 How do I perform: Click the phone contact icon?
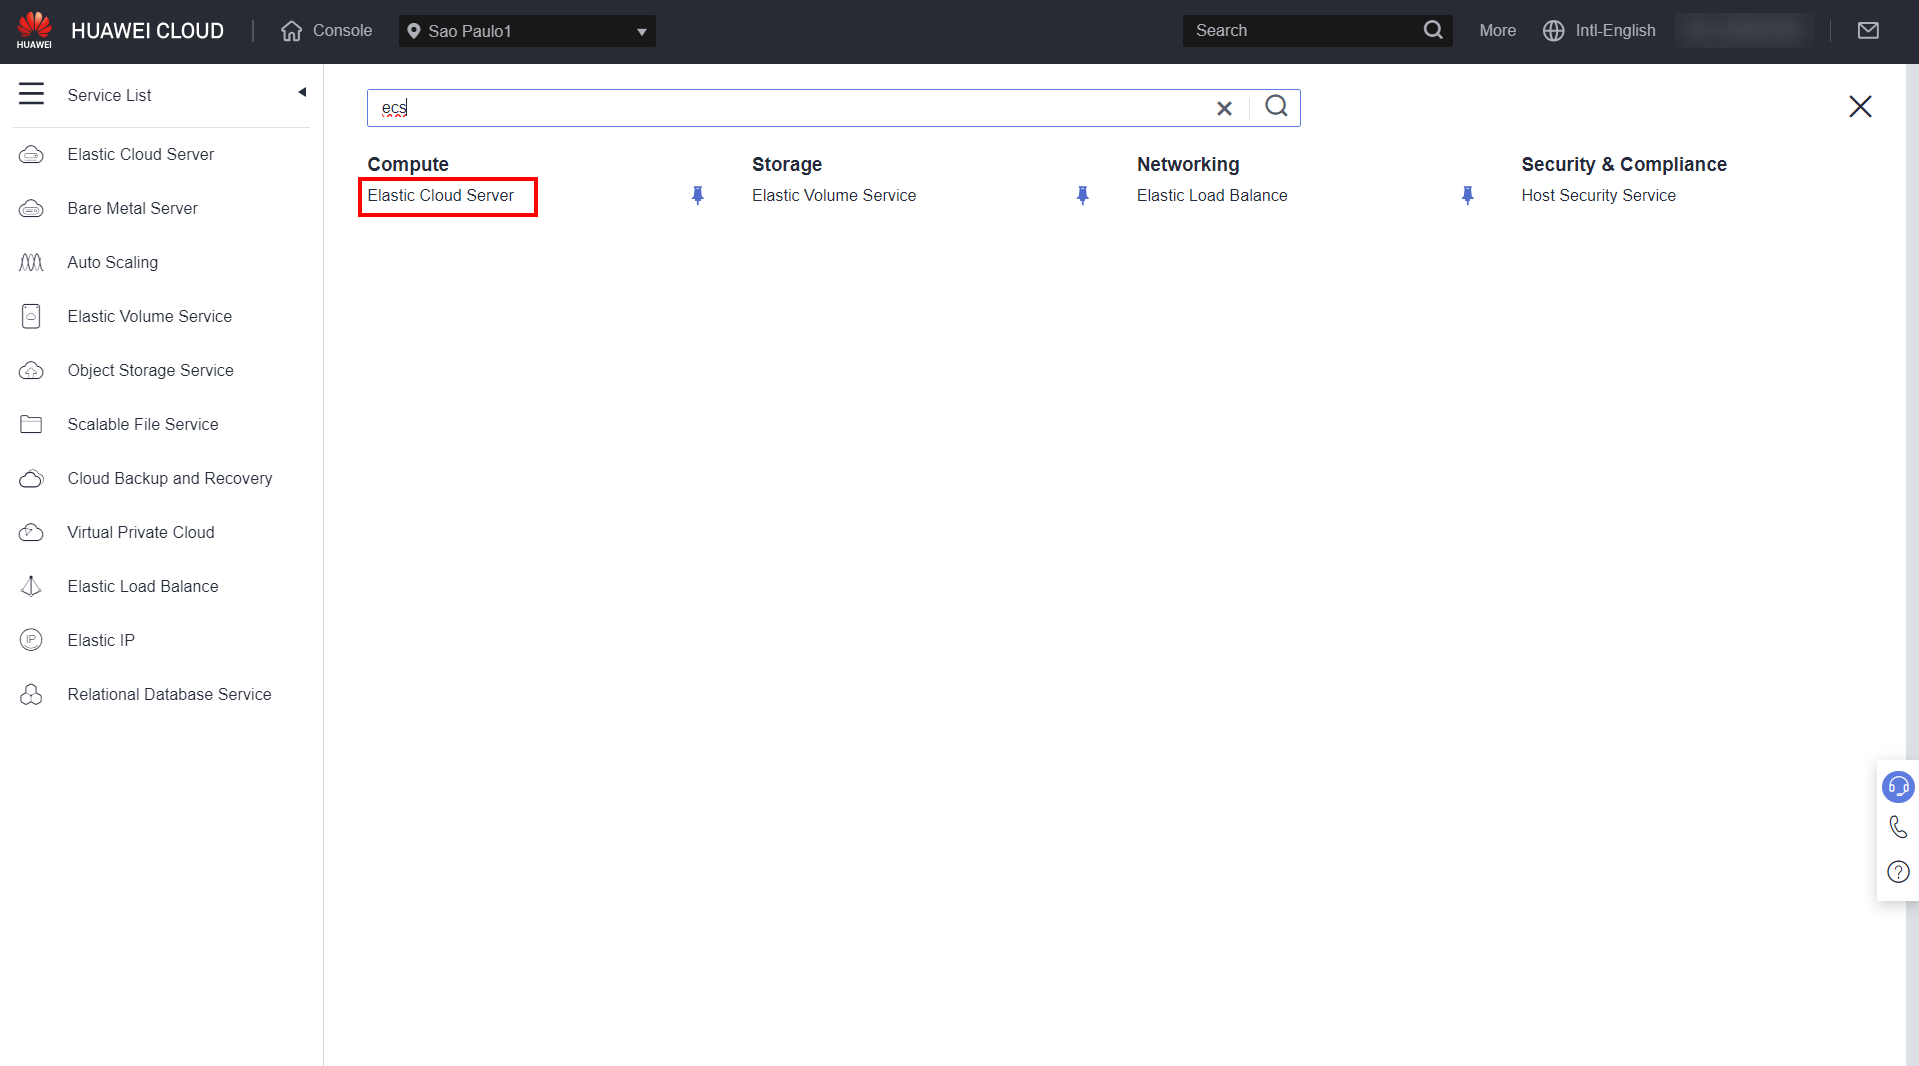click(1897, 828)
